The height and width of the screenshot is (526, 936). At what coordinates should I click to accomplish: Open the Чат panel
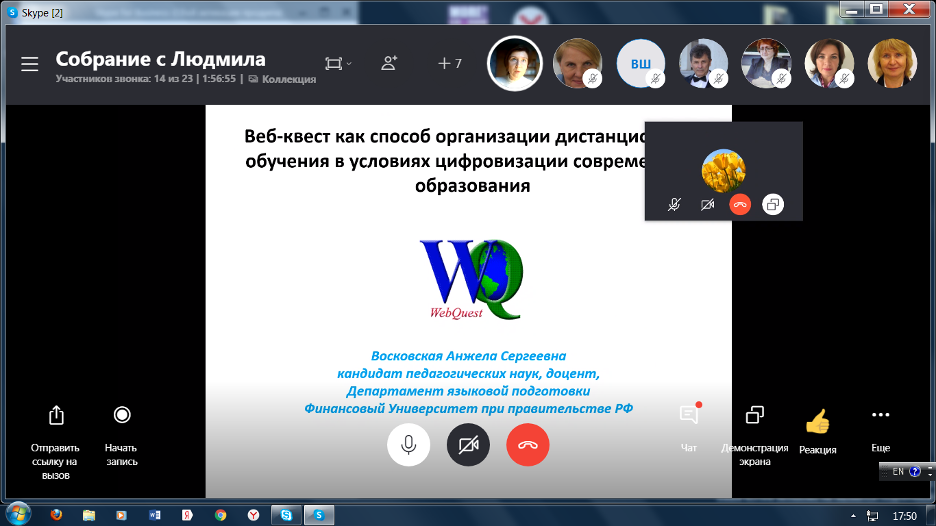click(x=689, y=415)
